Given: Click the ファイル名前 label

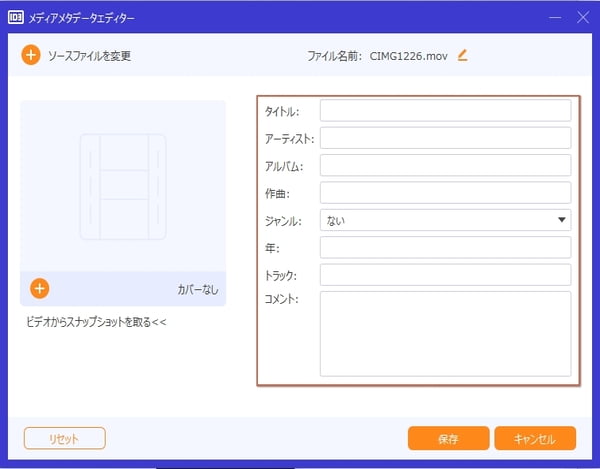Looking at the screenshot, I should coord(334,56).
